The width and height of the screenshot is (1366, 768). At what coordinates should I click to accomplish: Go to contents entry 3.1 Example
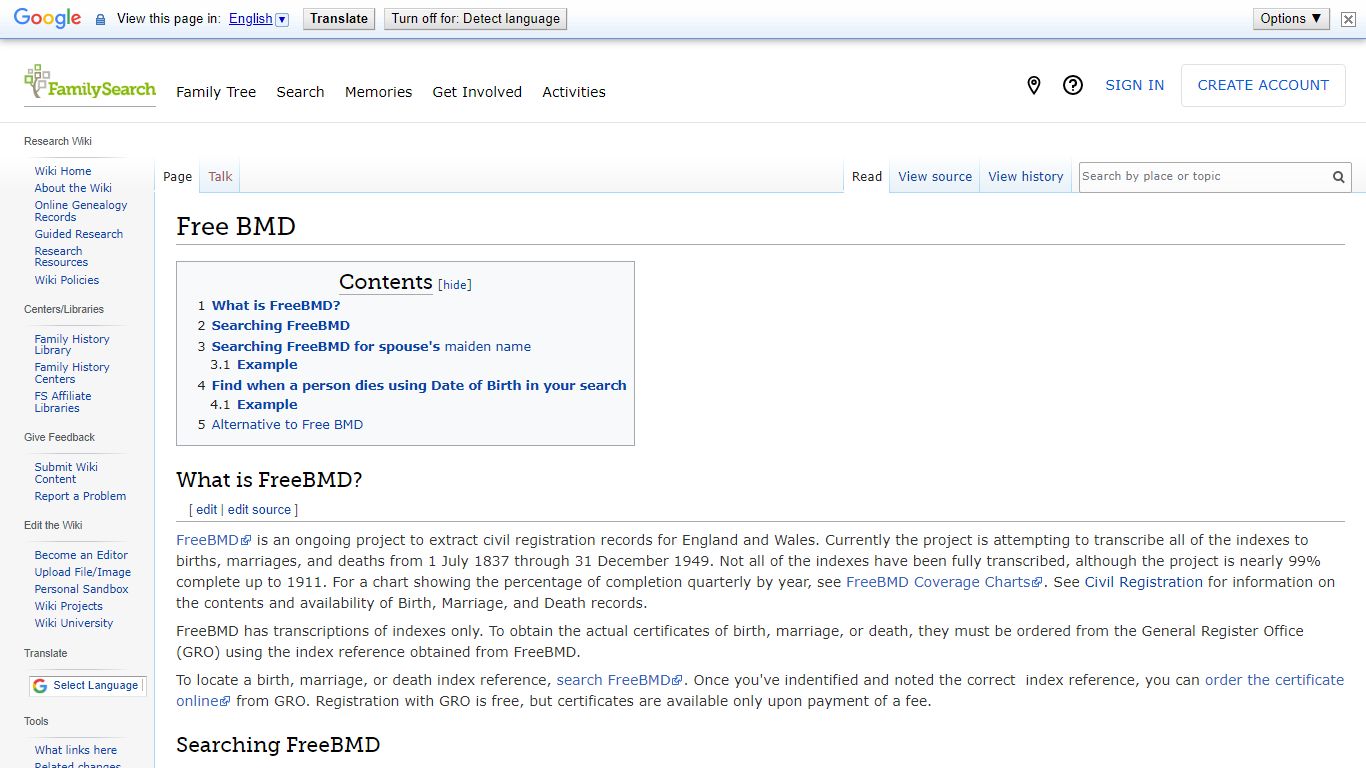[x=267, y=365]
